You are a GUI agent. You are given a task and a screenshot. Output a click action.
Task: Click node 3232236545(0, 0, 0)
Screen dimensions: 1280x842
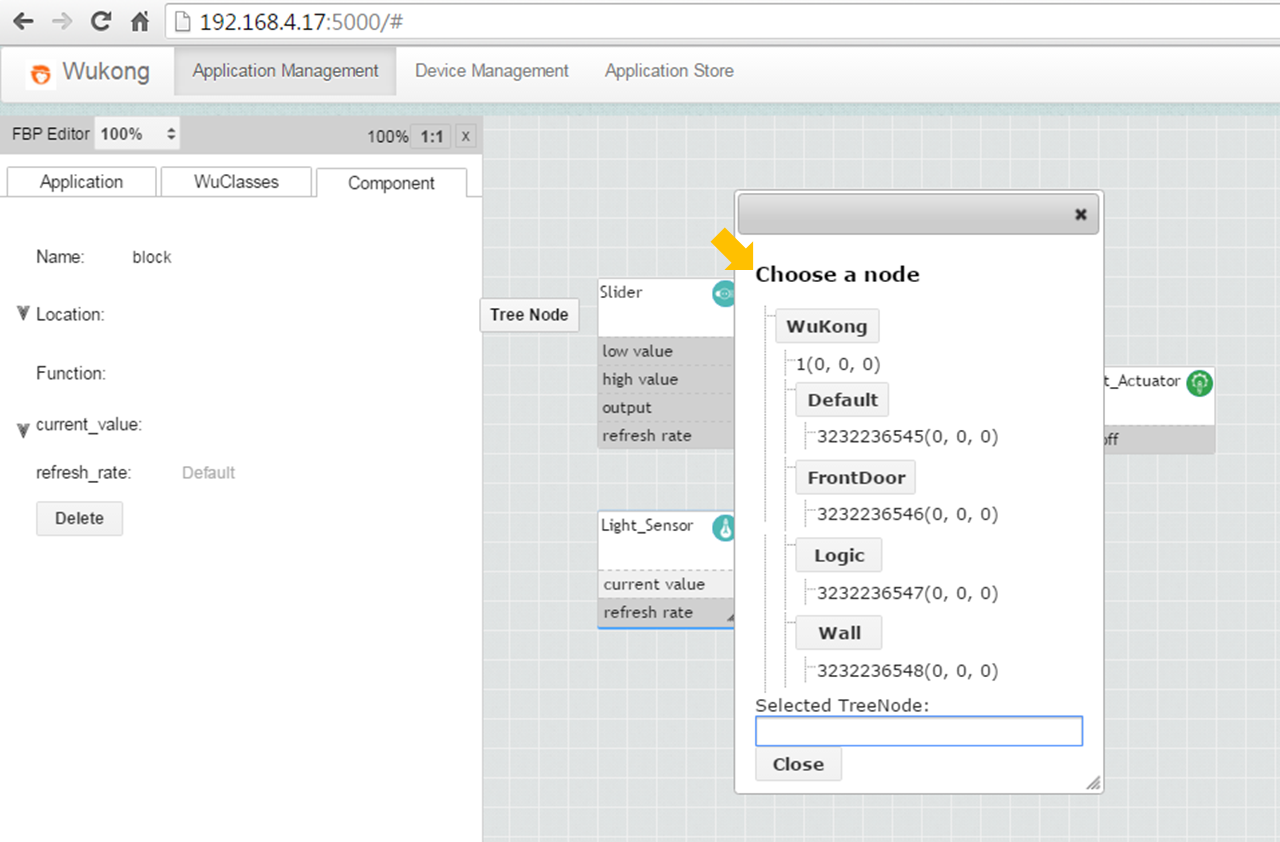pos(907,437)
